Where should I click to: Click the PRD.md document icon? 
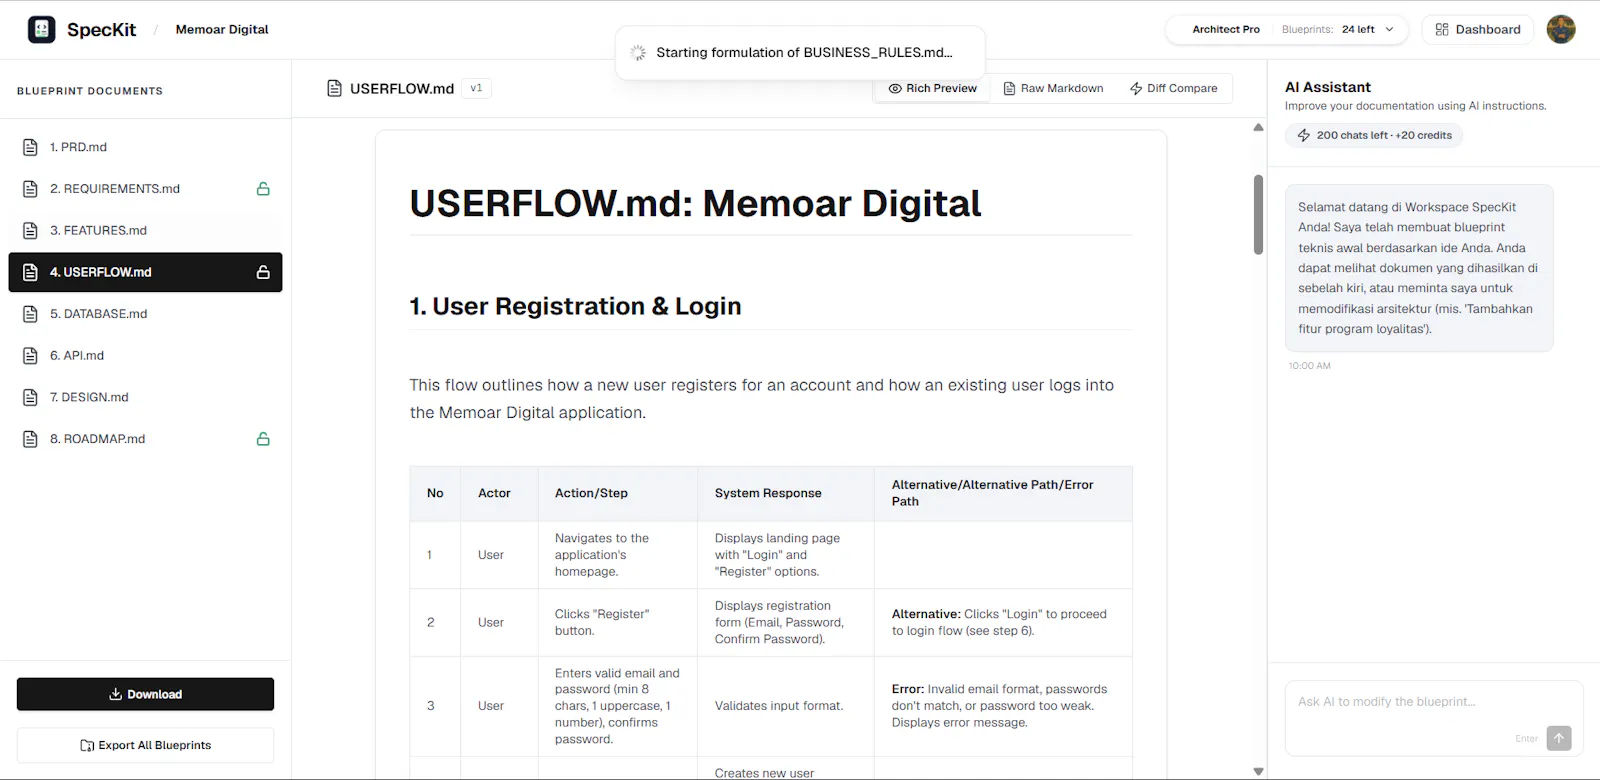pos(30,147)
